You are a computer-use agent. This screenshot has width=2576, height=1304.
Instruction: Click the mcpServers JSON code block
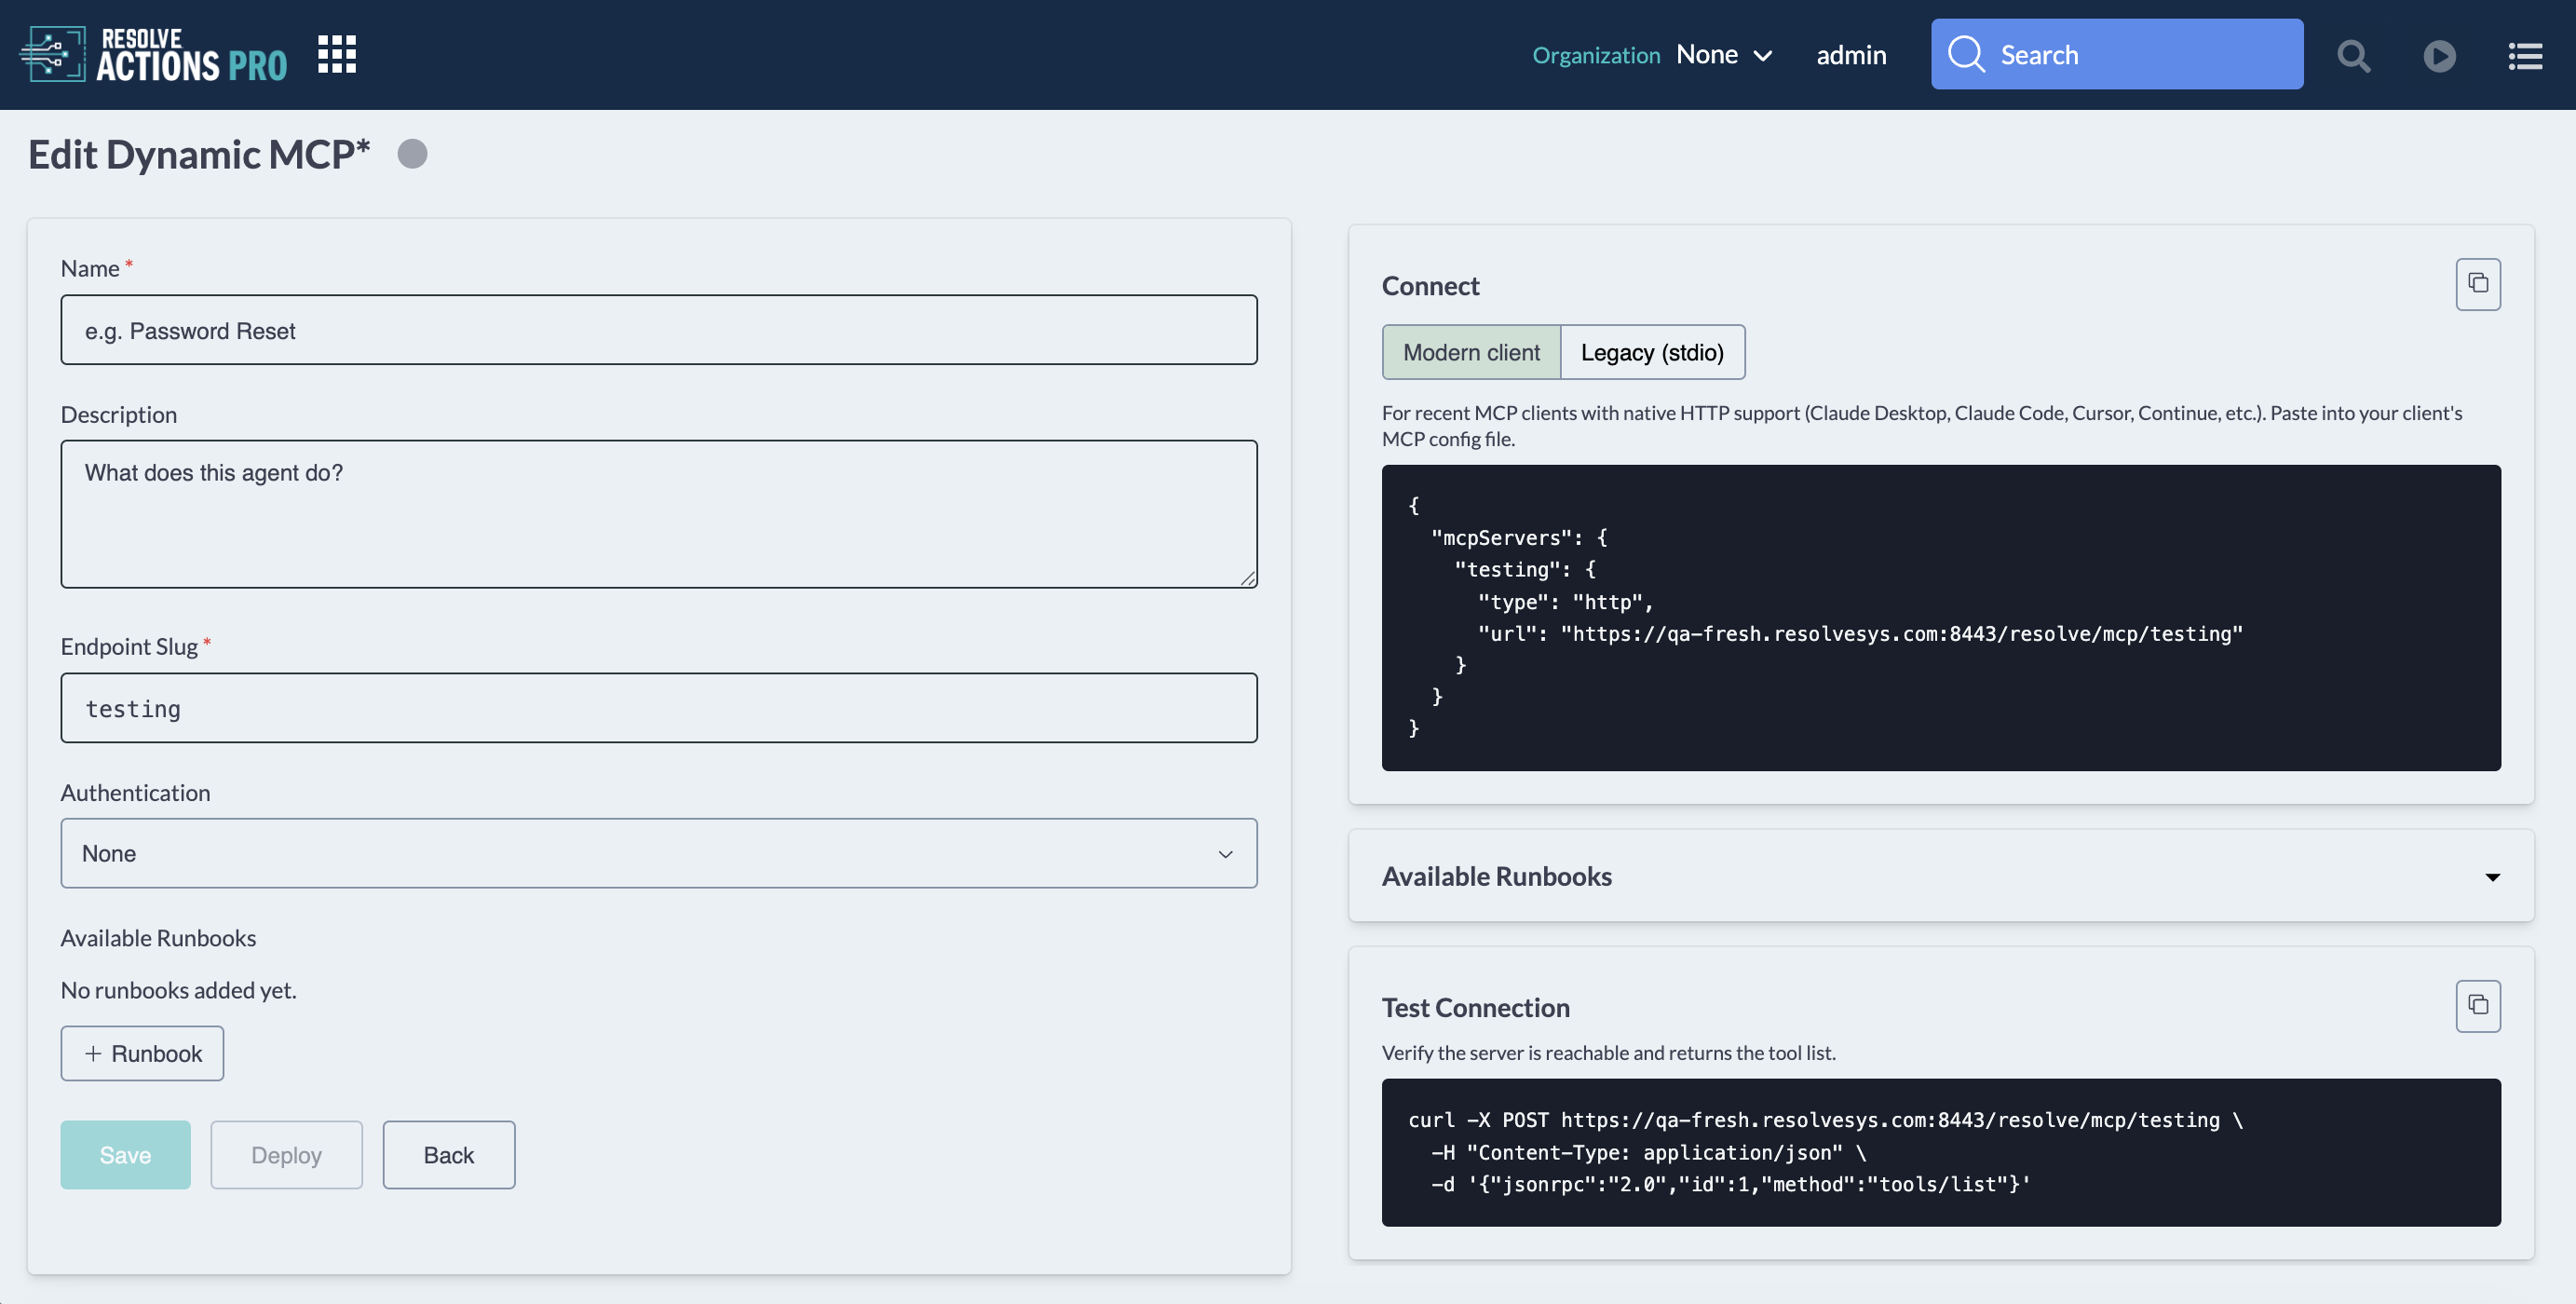pyautogui.click(x=1940, y=617)
